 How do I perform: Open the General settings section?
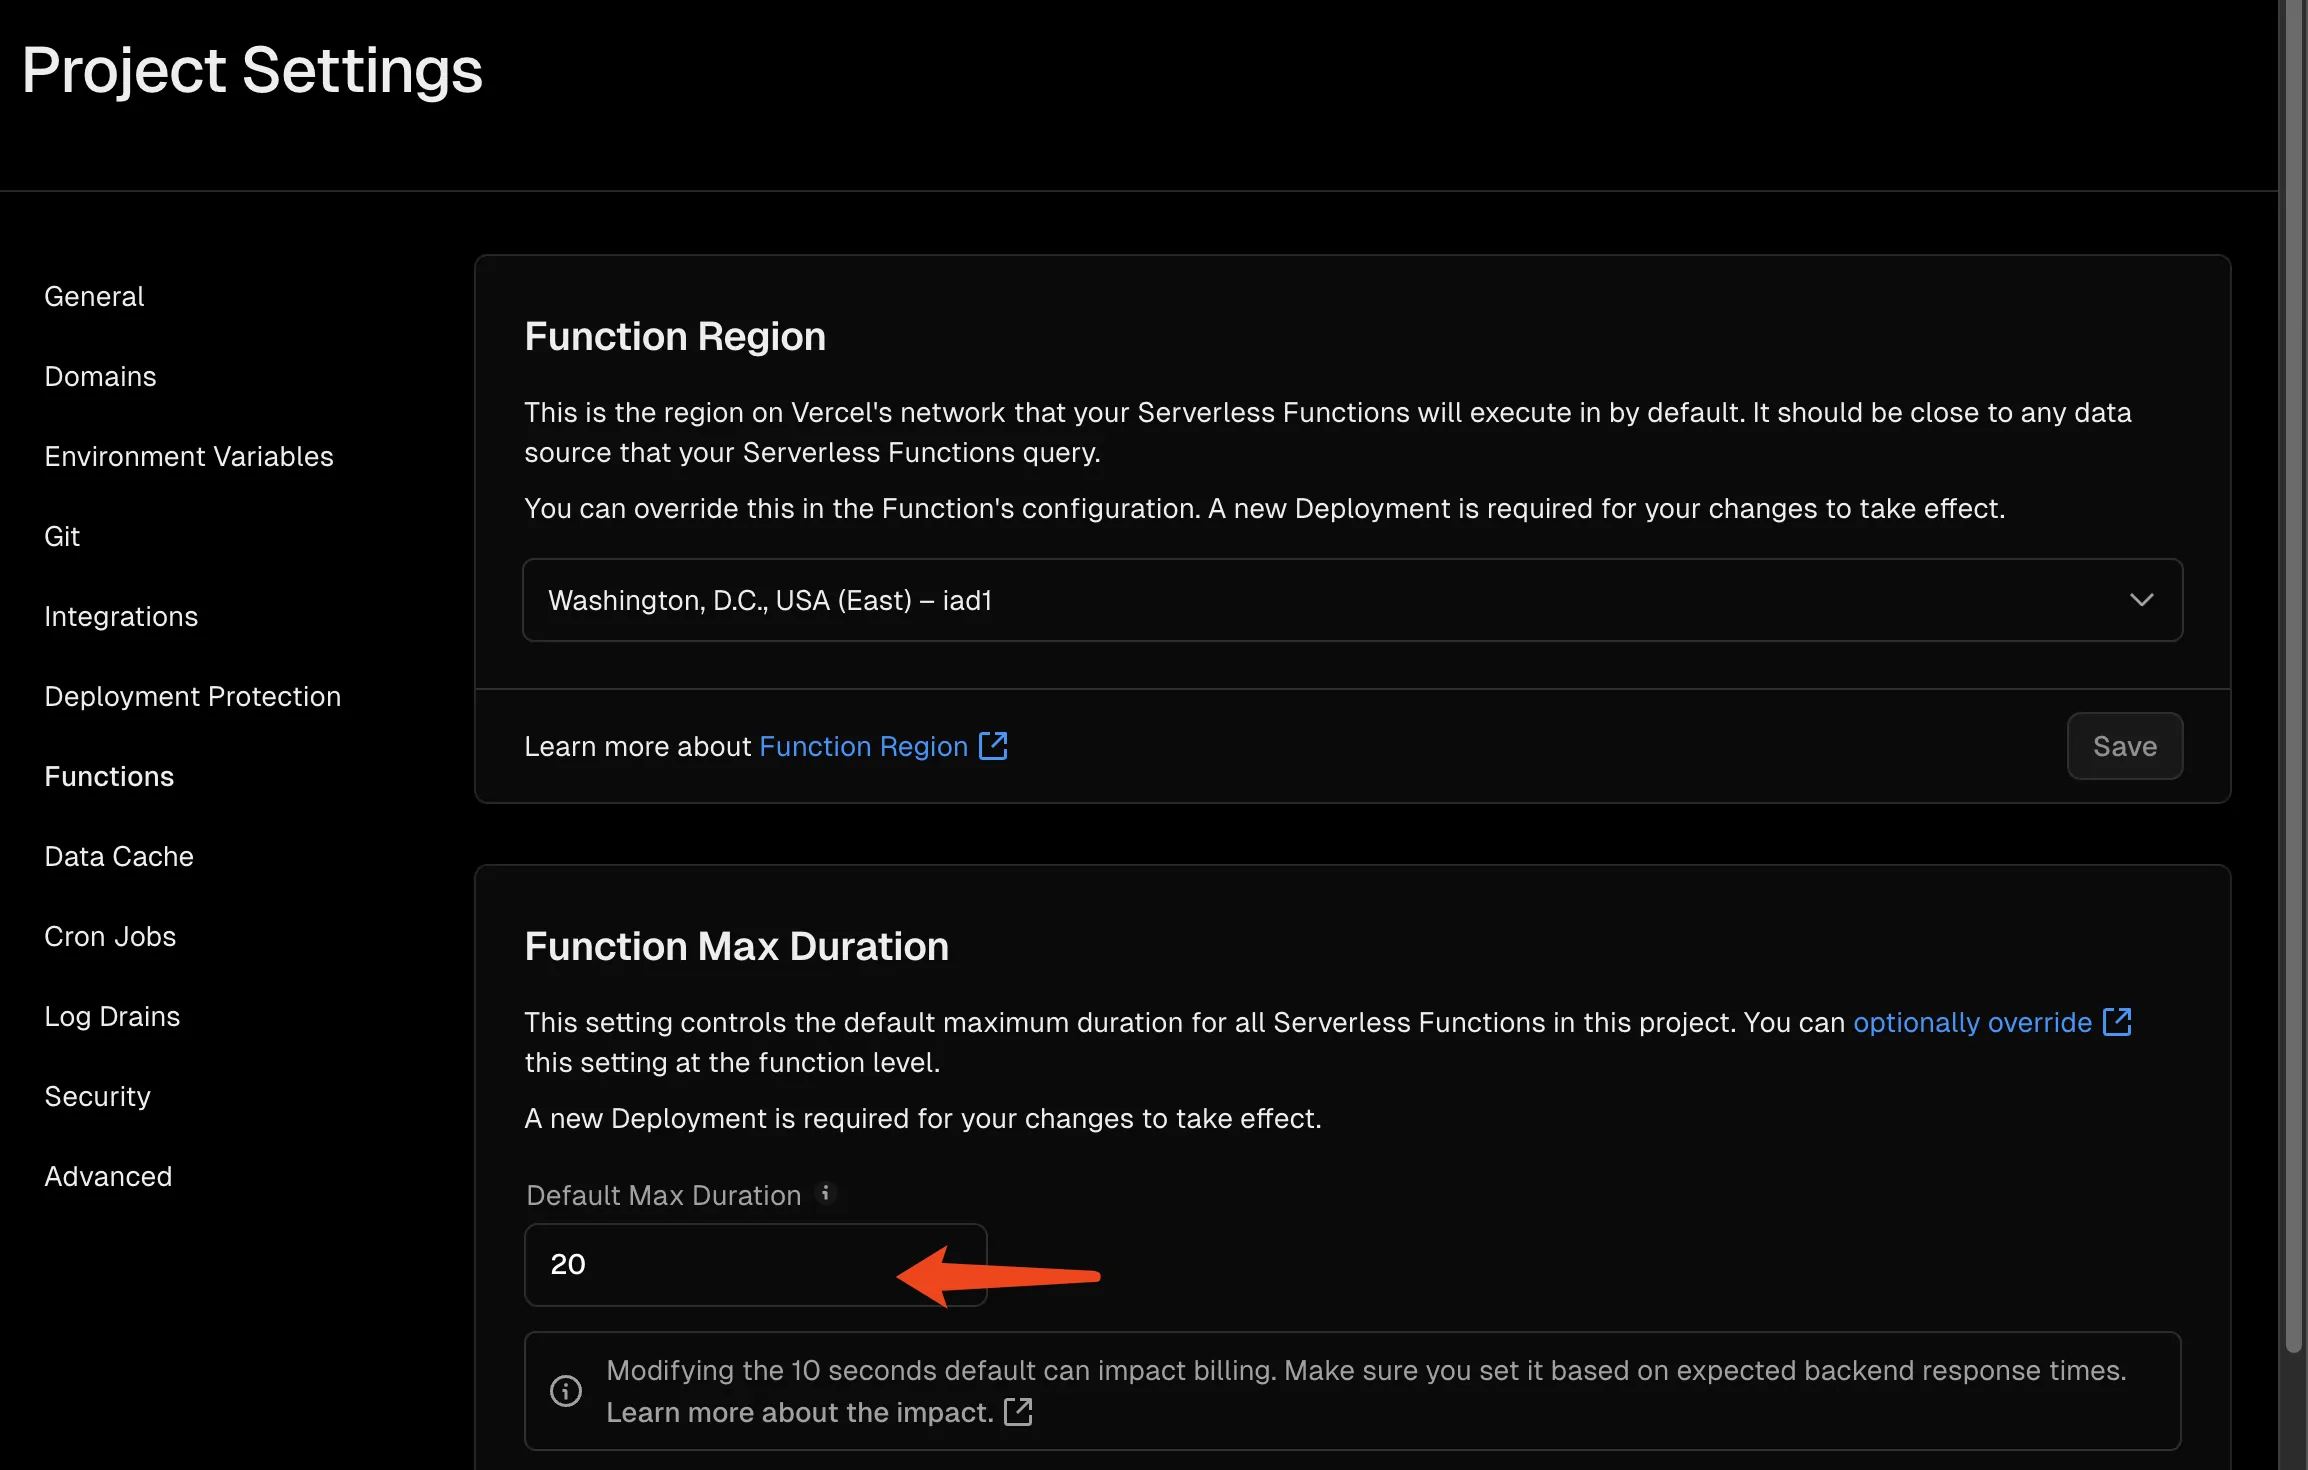(94, 296)
